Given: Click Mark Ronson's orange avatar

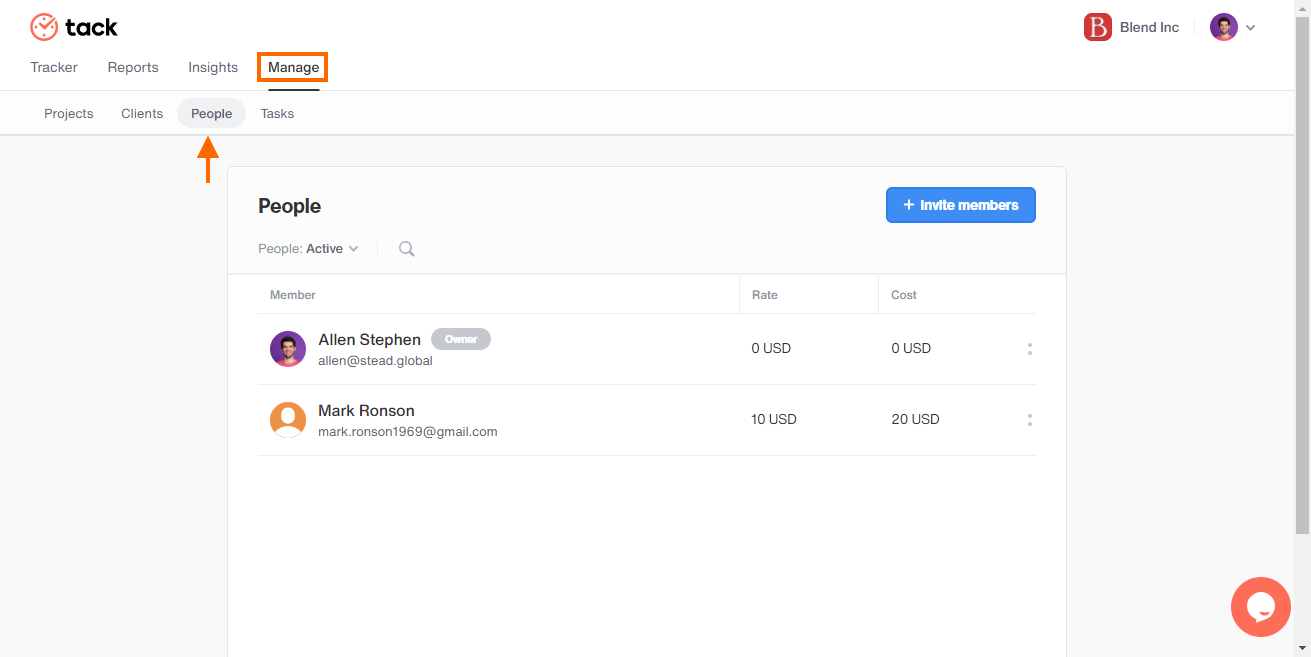Looking at the screenshot, I should coord(288,420).
